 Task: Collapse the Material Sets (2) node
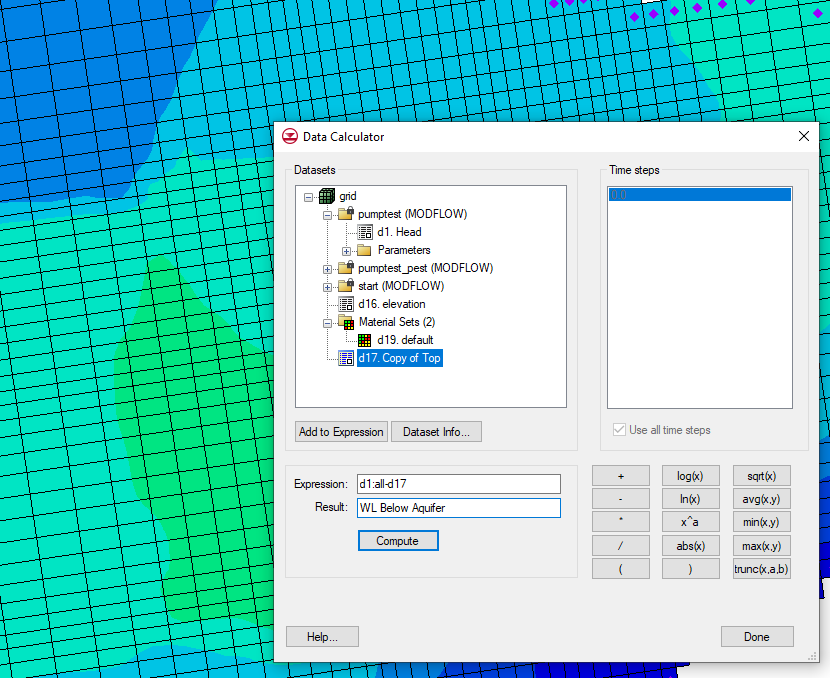327,322
